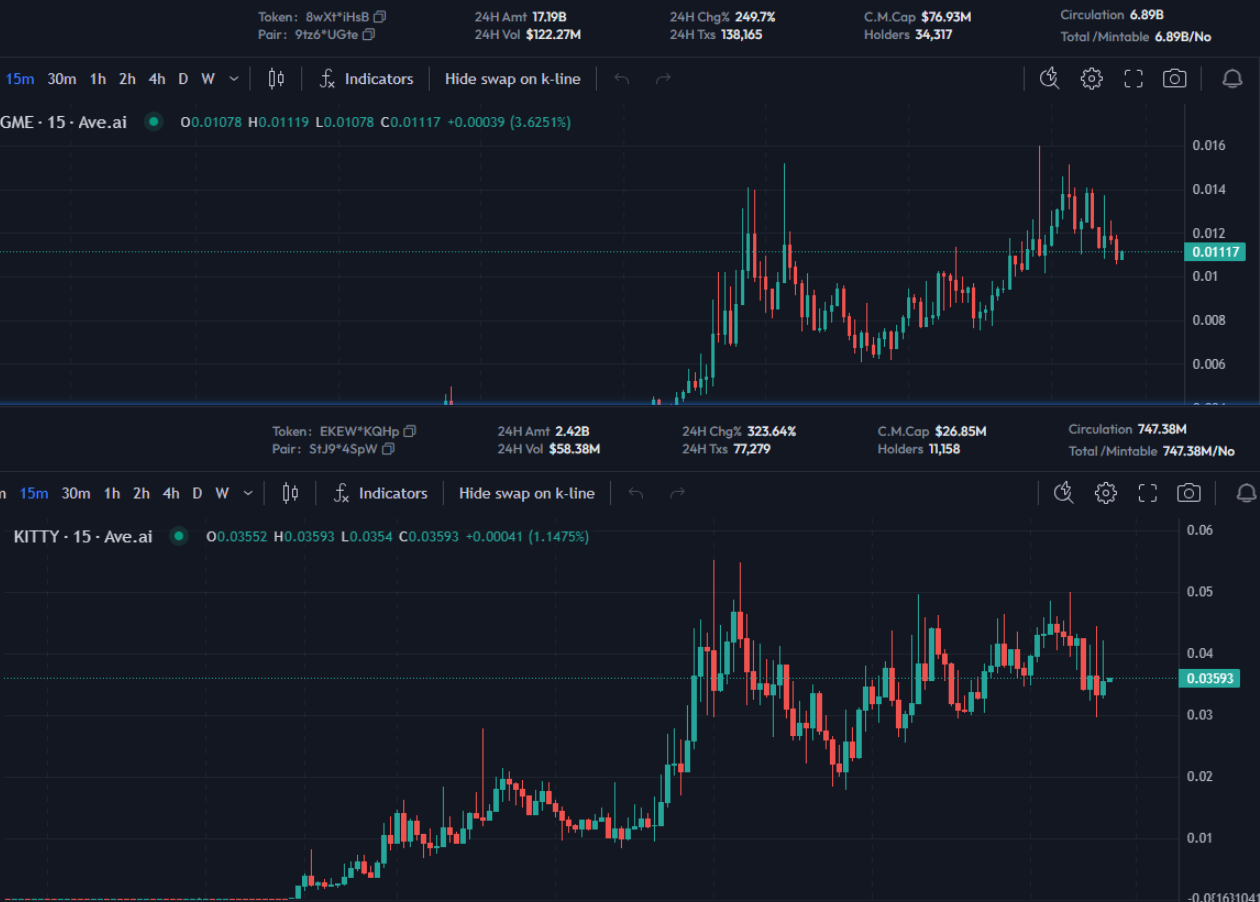Toggle Hide swap on k-line for KITTY
Image resolution: width=1260 pixels, height=902 pixels.
click(x=526, y=493)
